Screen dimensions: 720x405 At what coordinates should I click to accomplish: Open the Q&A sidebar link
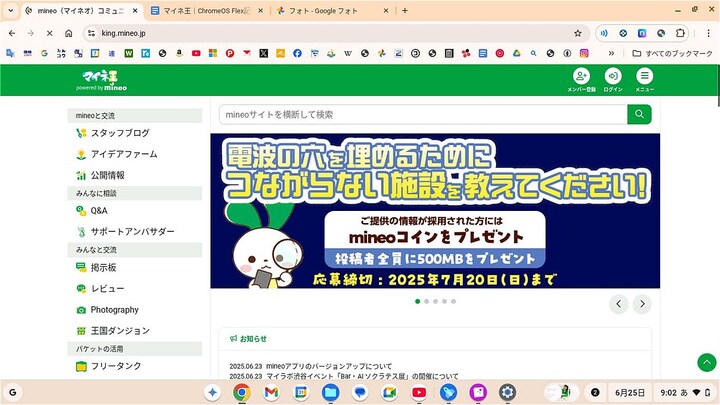coord(92,211)
